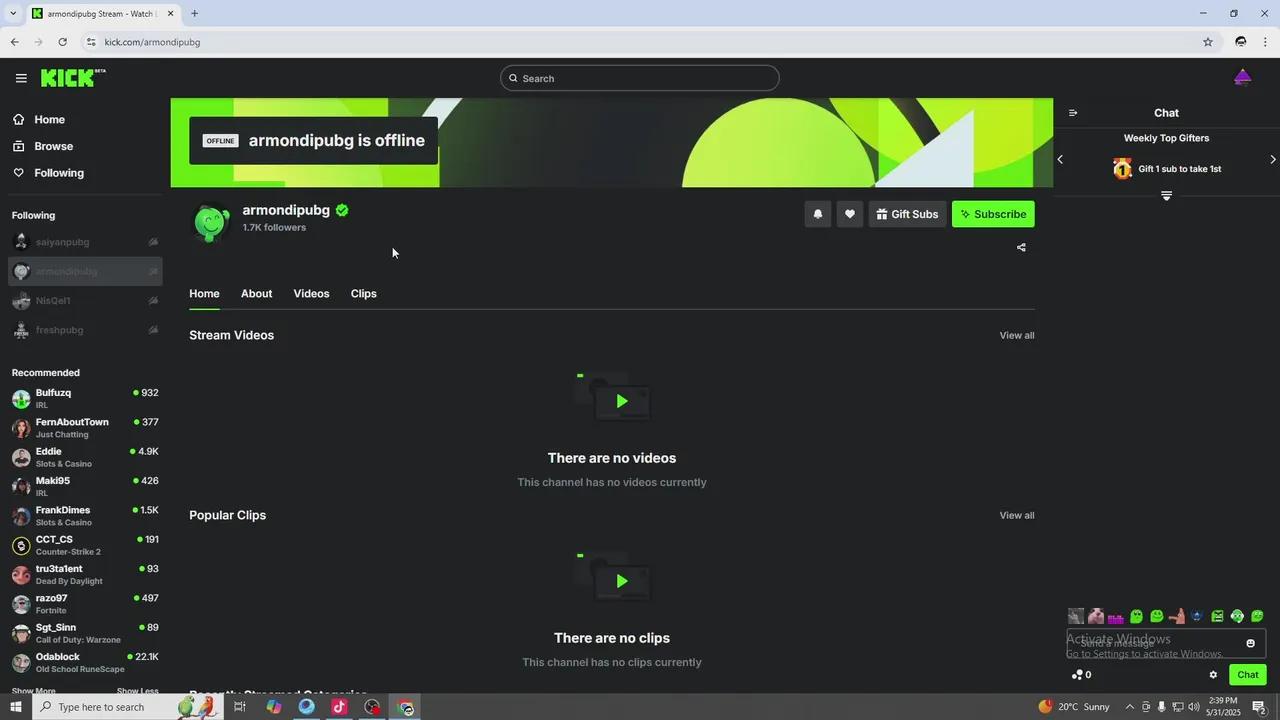Viewport: 1280px width, 720px height.
Task: Open the Chrome three-dot menu
Action: 1266,42
